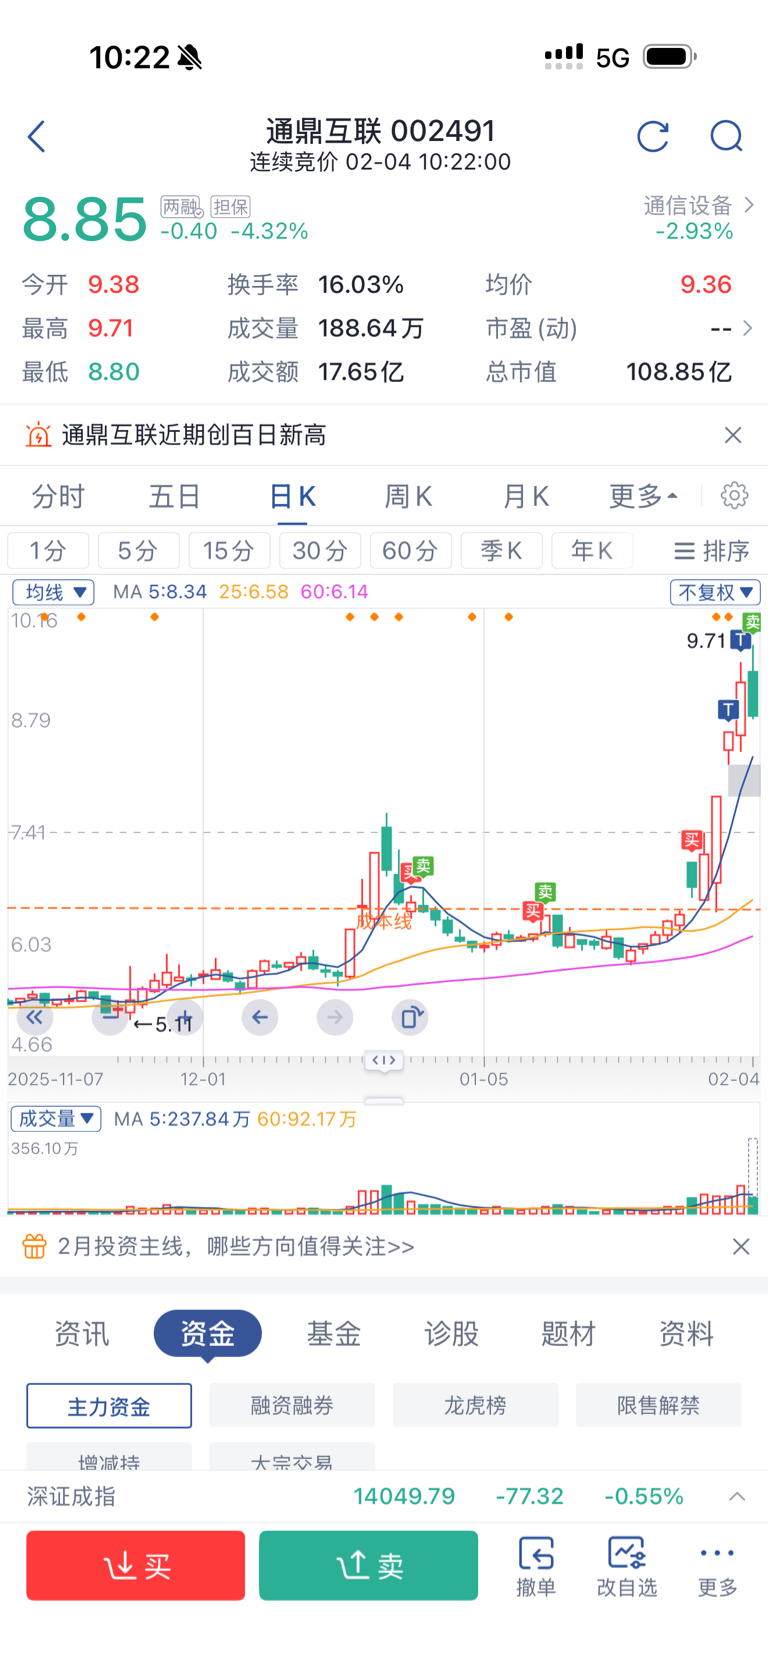Open 2月投资主线，哪些方向值得关注 link
This screenshot has height=1669, width=768.
(x=236, y=1246)
